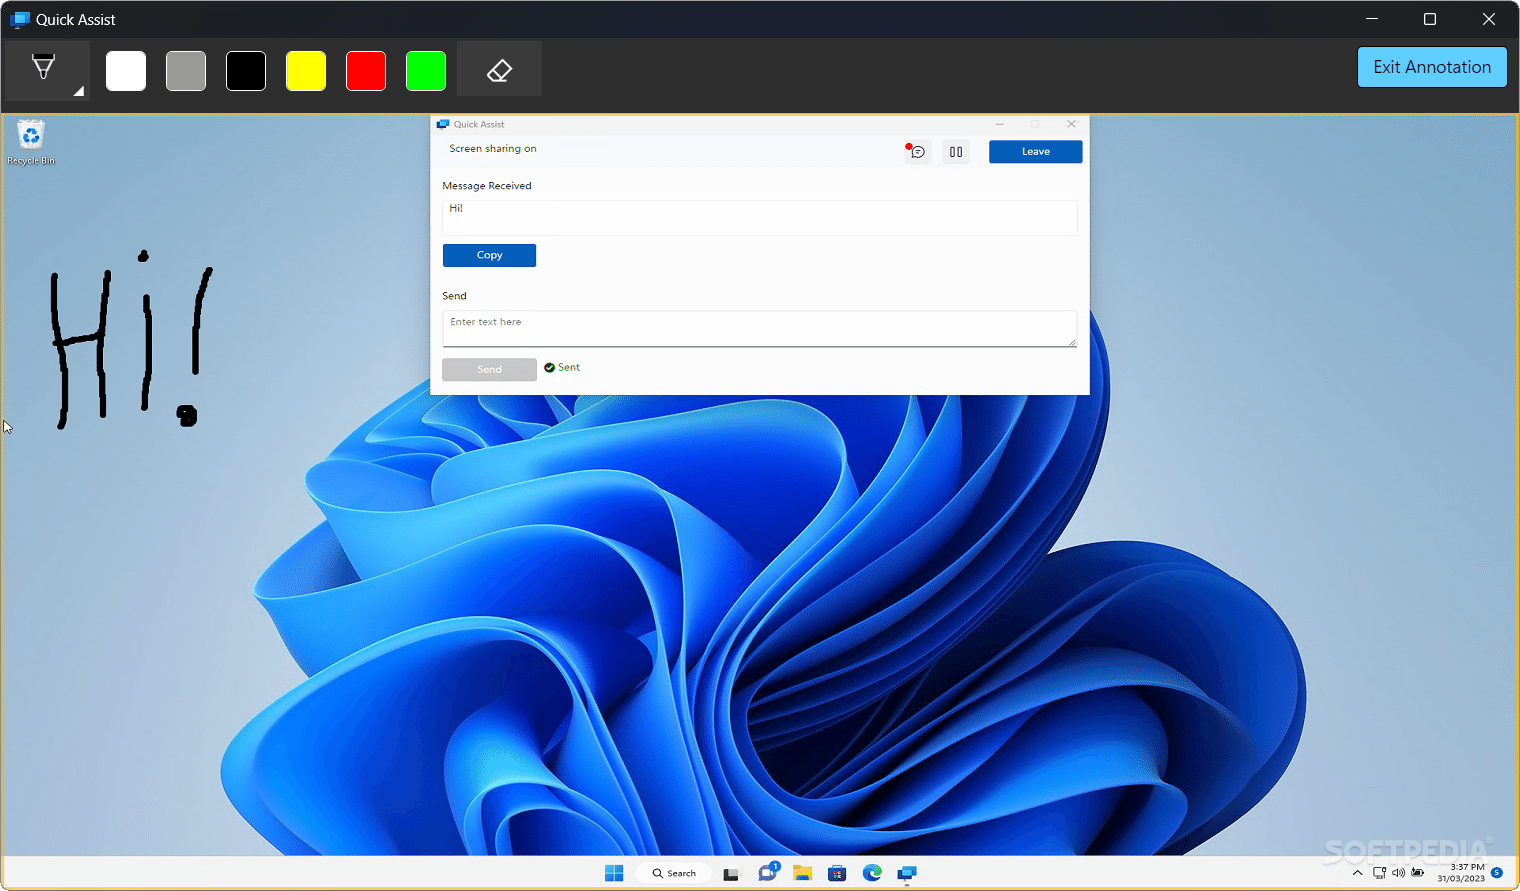Click battery icon in remote tray

(x=1417, y=873)
